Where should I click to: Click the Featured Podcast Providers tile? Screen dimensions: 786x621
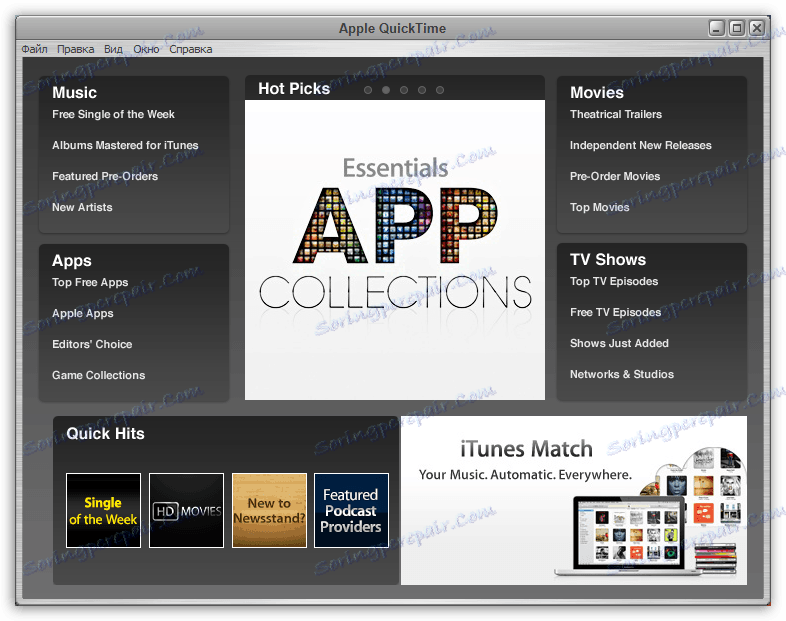coord(351,510)
